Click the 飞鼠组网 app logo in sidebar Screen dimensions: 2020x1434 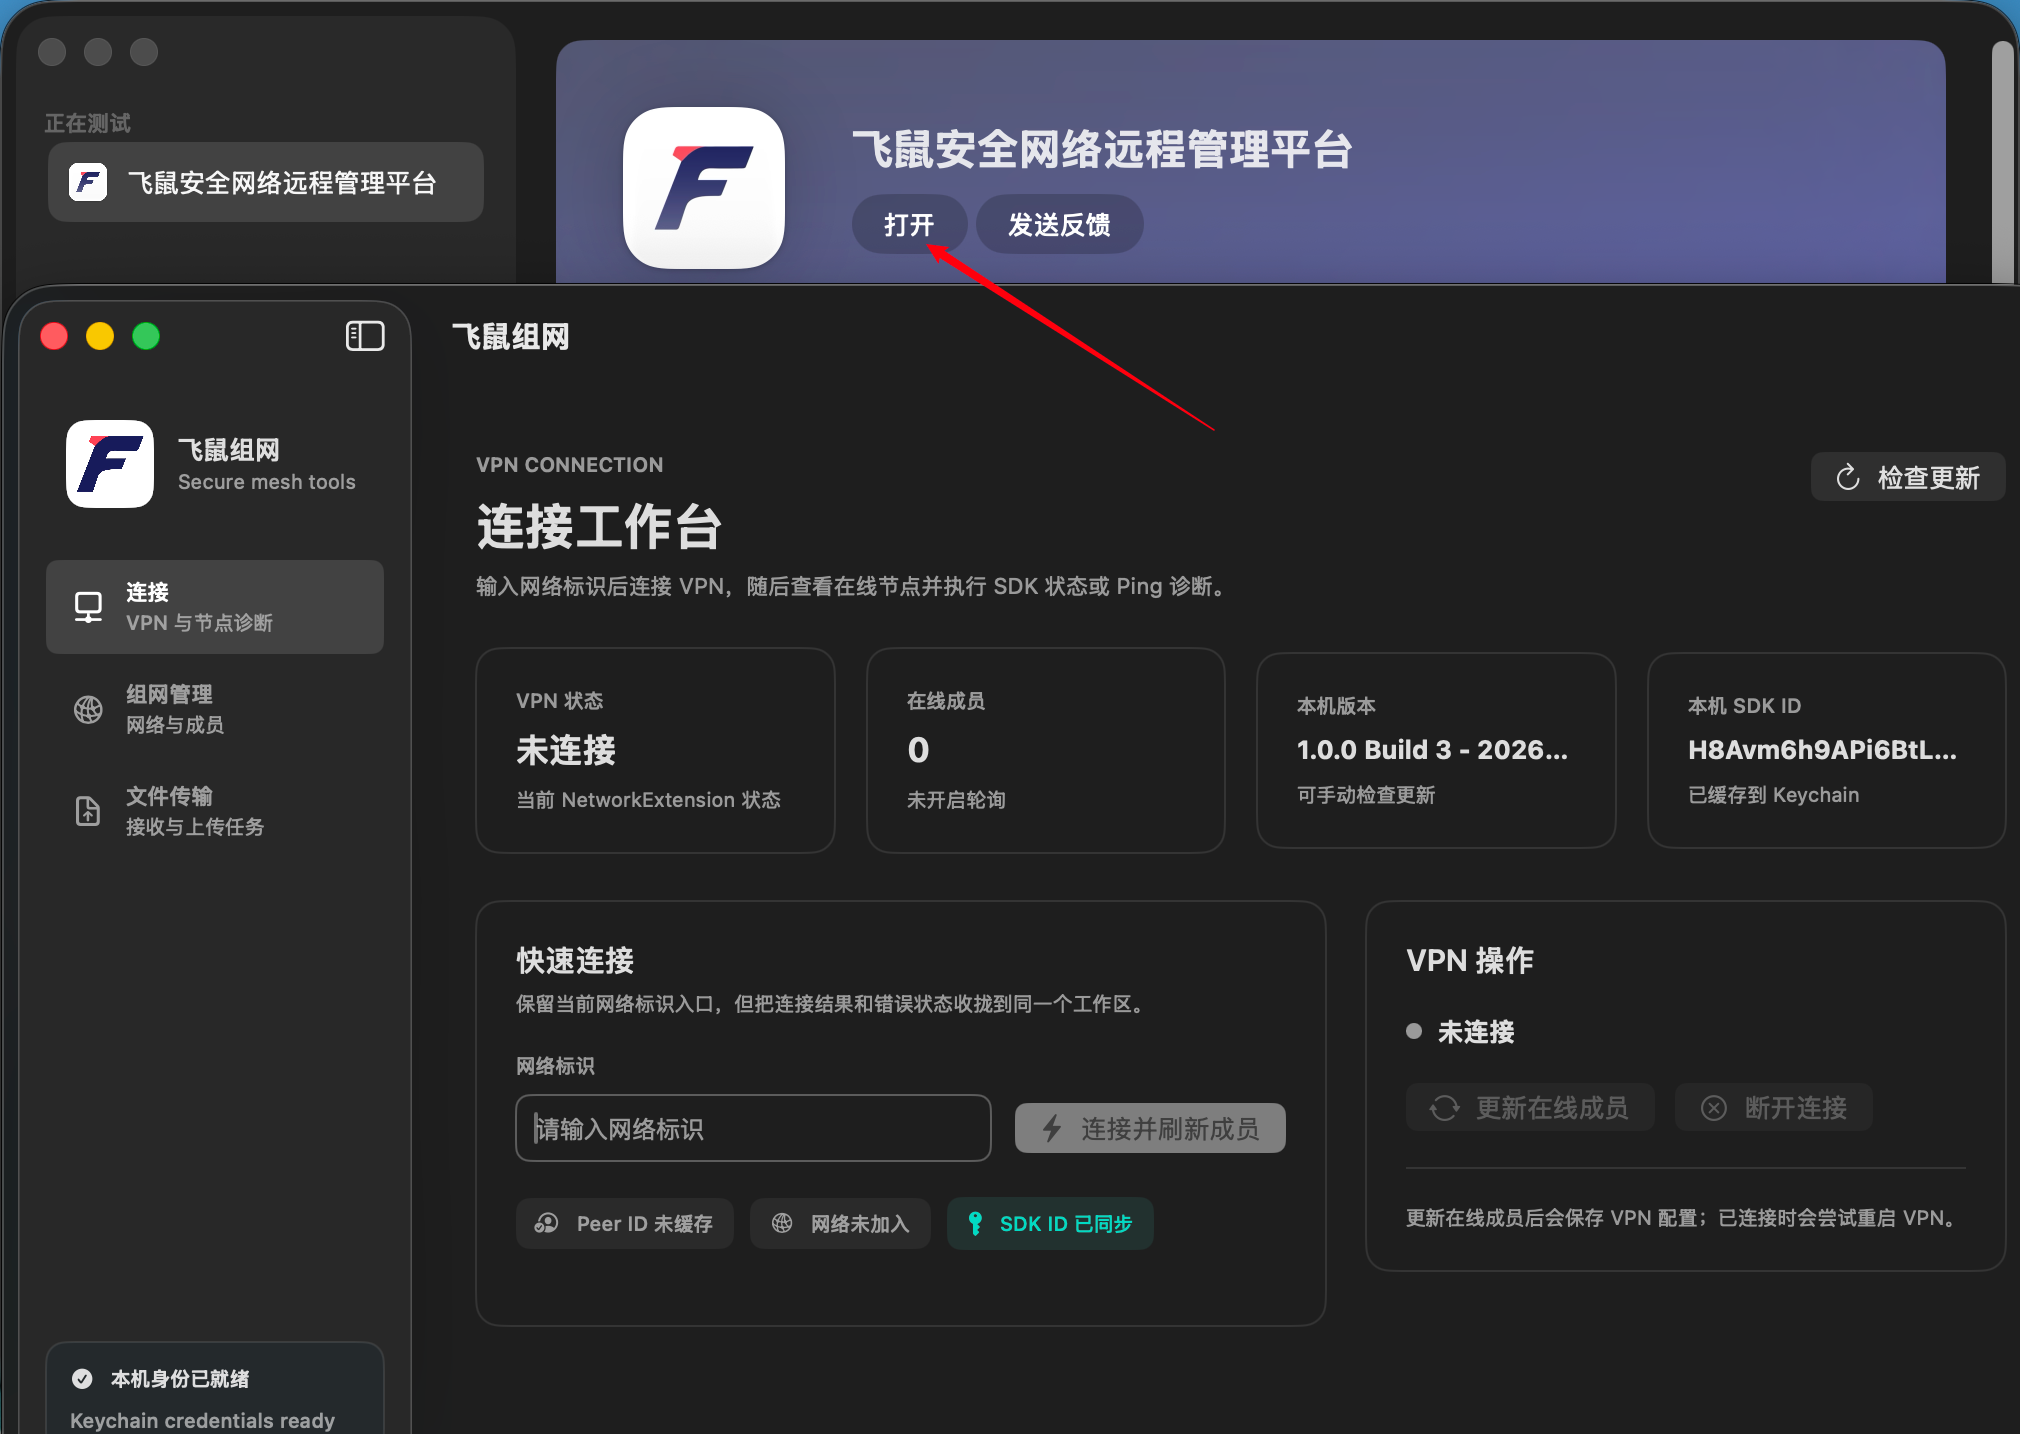(x=110, y=464)
